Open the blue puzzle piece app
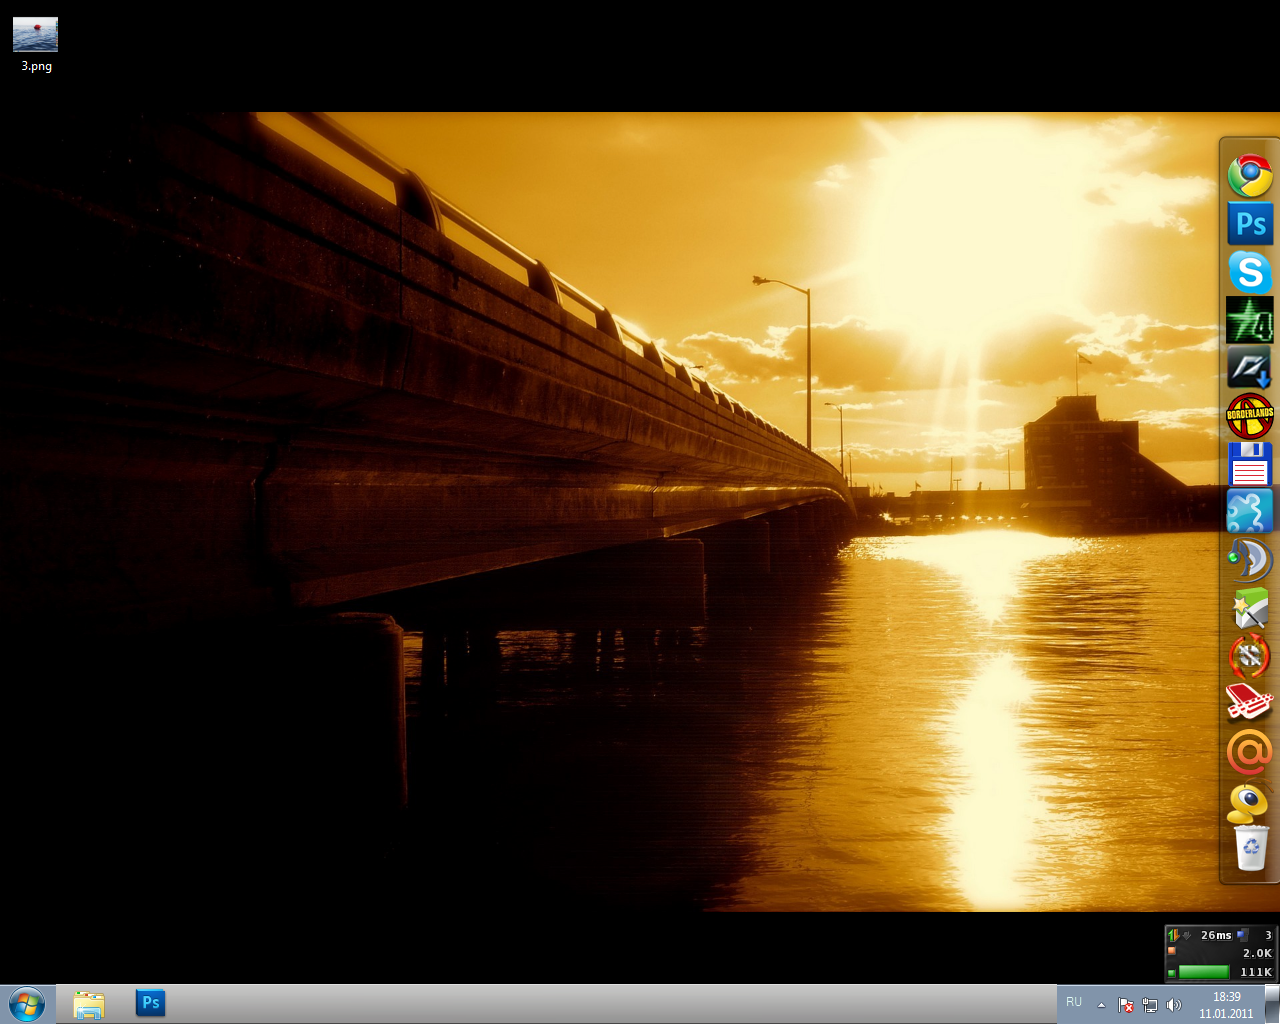Image resolution: width=1280 pixels, height=1024 pixels. click(x=1249, y=511)
